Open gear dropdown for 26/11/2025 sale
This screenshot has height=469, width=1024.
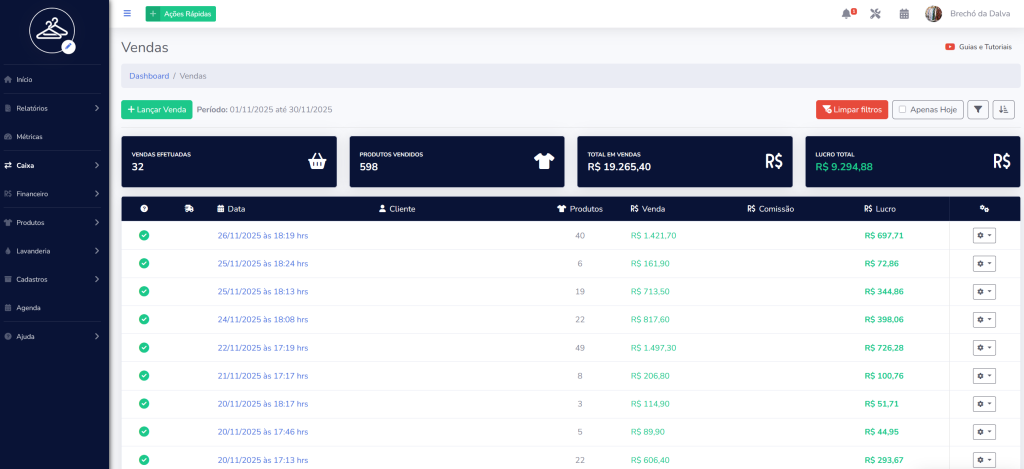(984, 236)
